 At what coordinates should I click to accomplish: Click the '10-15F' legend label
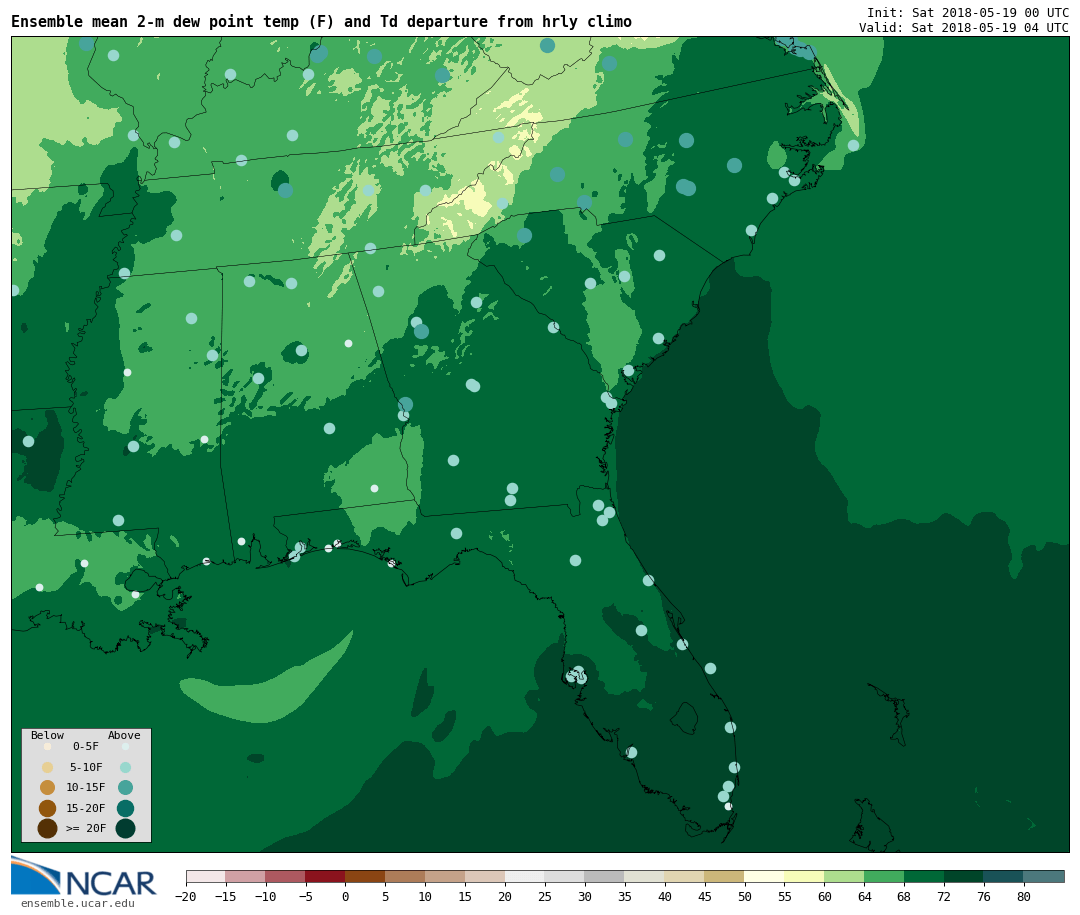click(x=86, y=787)
